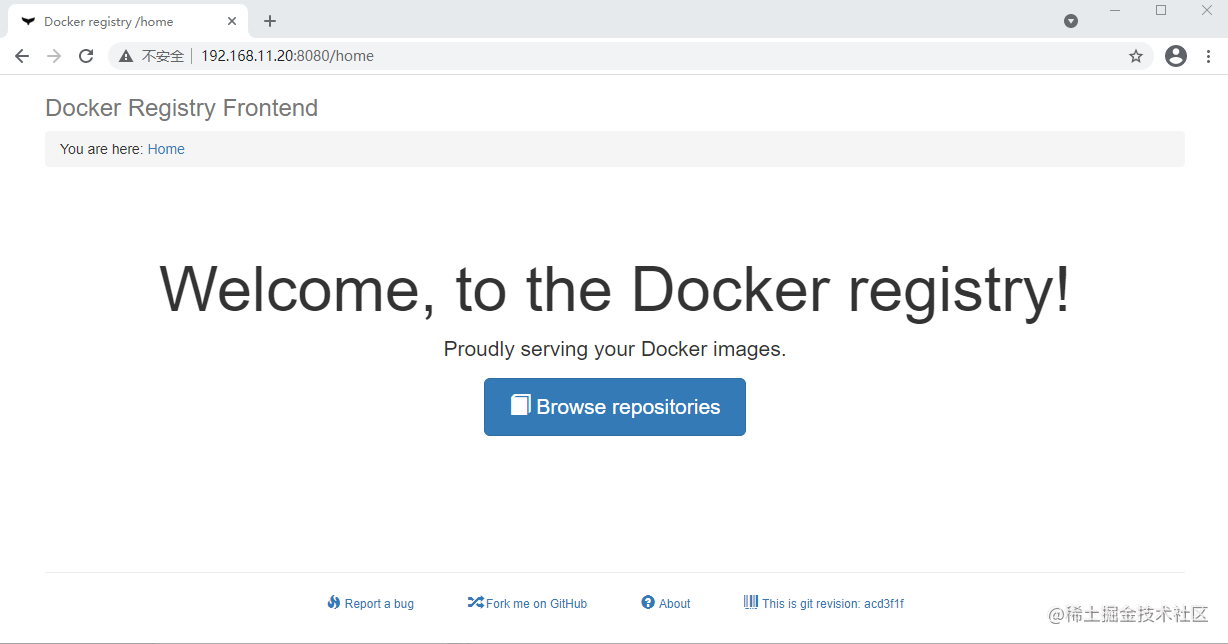This screenshot has height=644, width=1228.
Task: Click the book icon on Browse repositories button
Action: (x=521, y=405)
